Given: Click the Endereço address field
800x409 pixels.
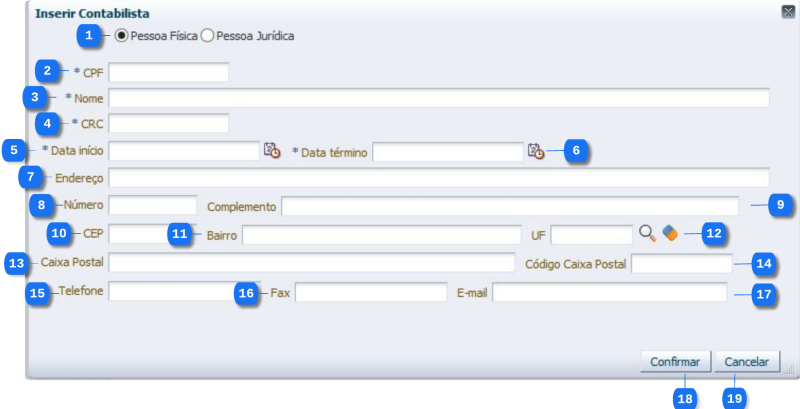Looking at the screenshot, I should click(x=439, y=177).
